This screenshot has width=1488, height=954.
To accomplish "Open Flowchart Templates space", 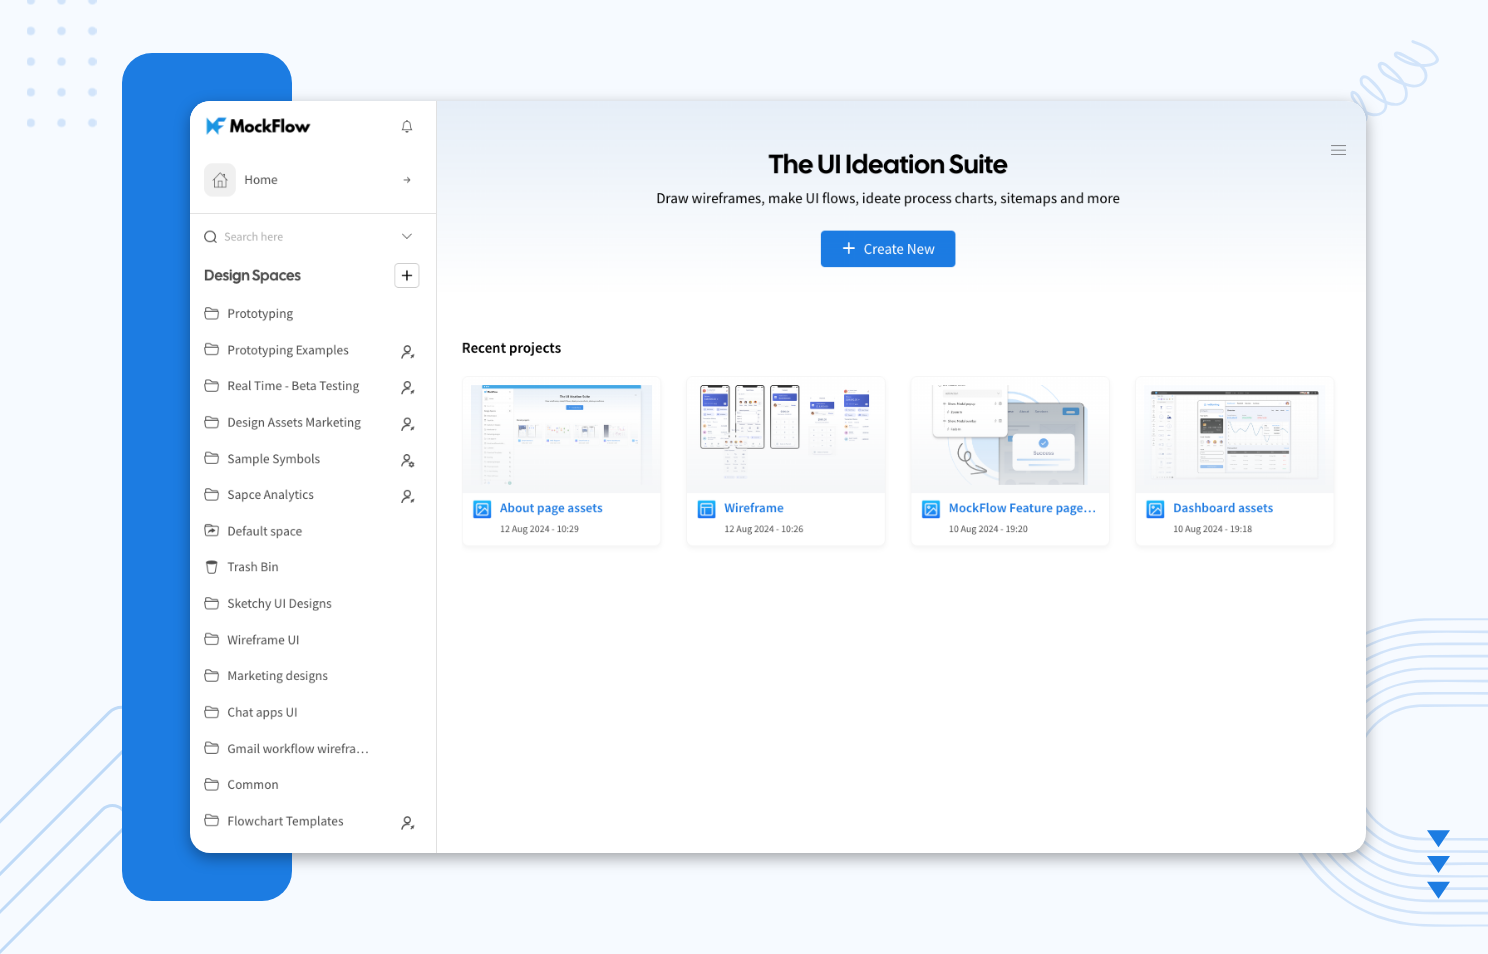I will (285, 821).
